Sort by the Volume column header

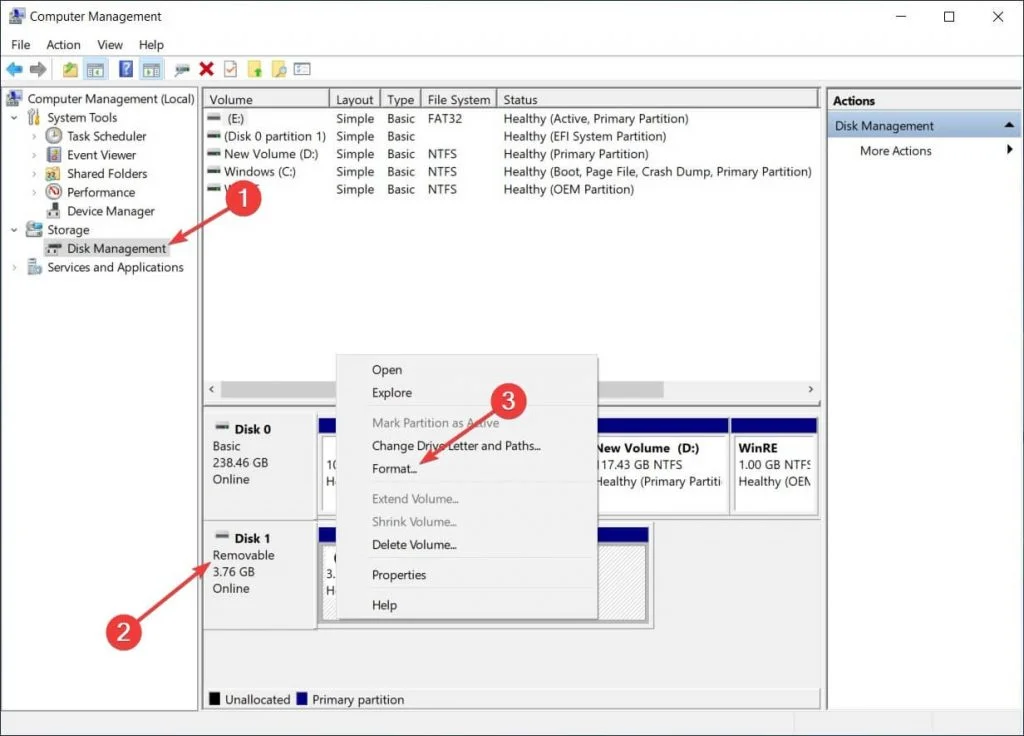point(266,99)
